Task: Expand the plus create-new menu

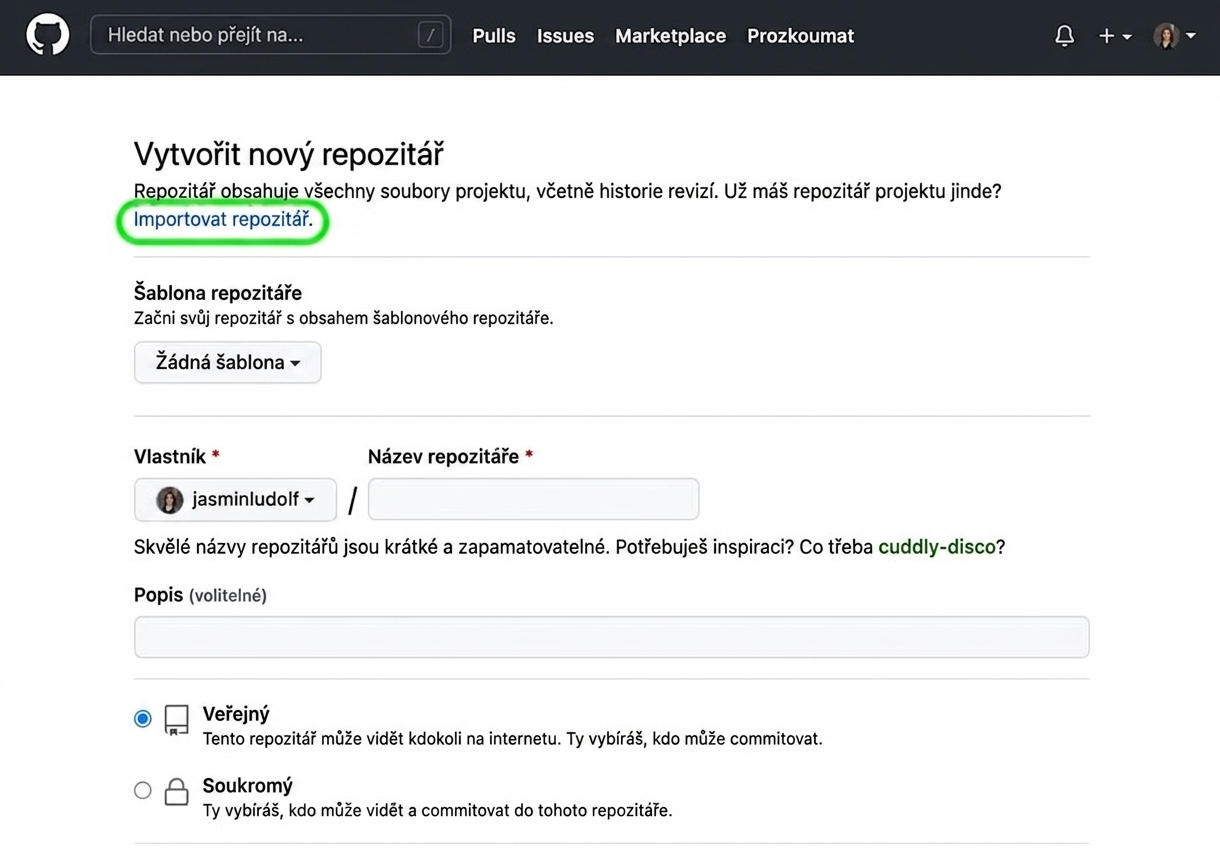Action: [1115, 36]
